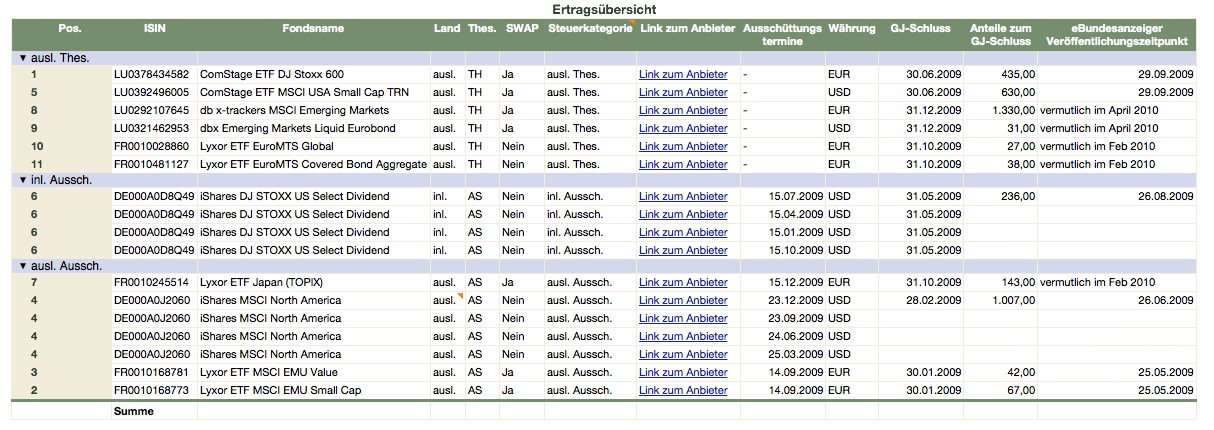The height and width of the screenshot is (430, 1214).
Task: Select the publication date '26.06.2009'
Action: pos(1165,300)
